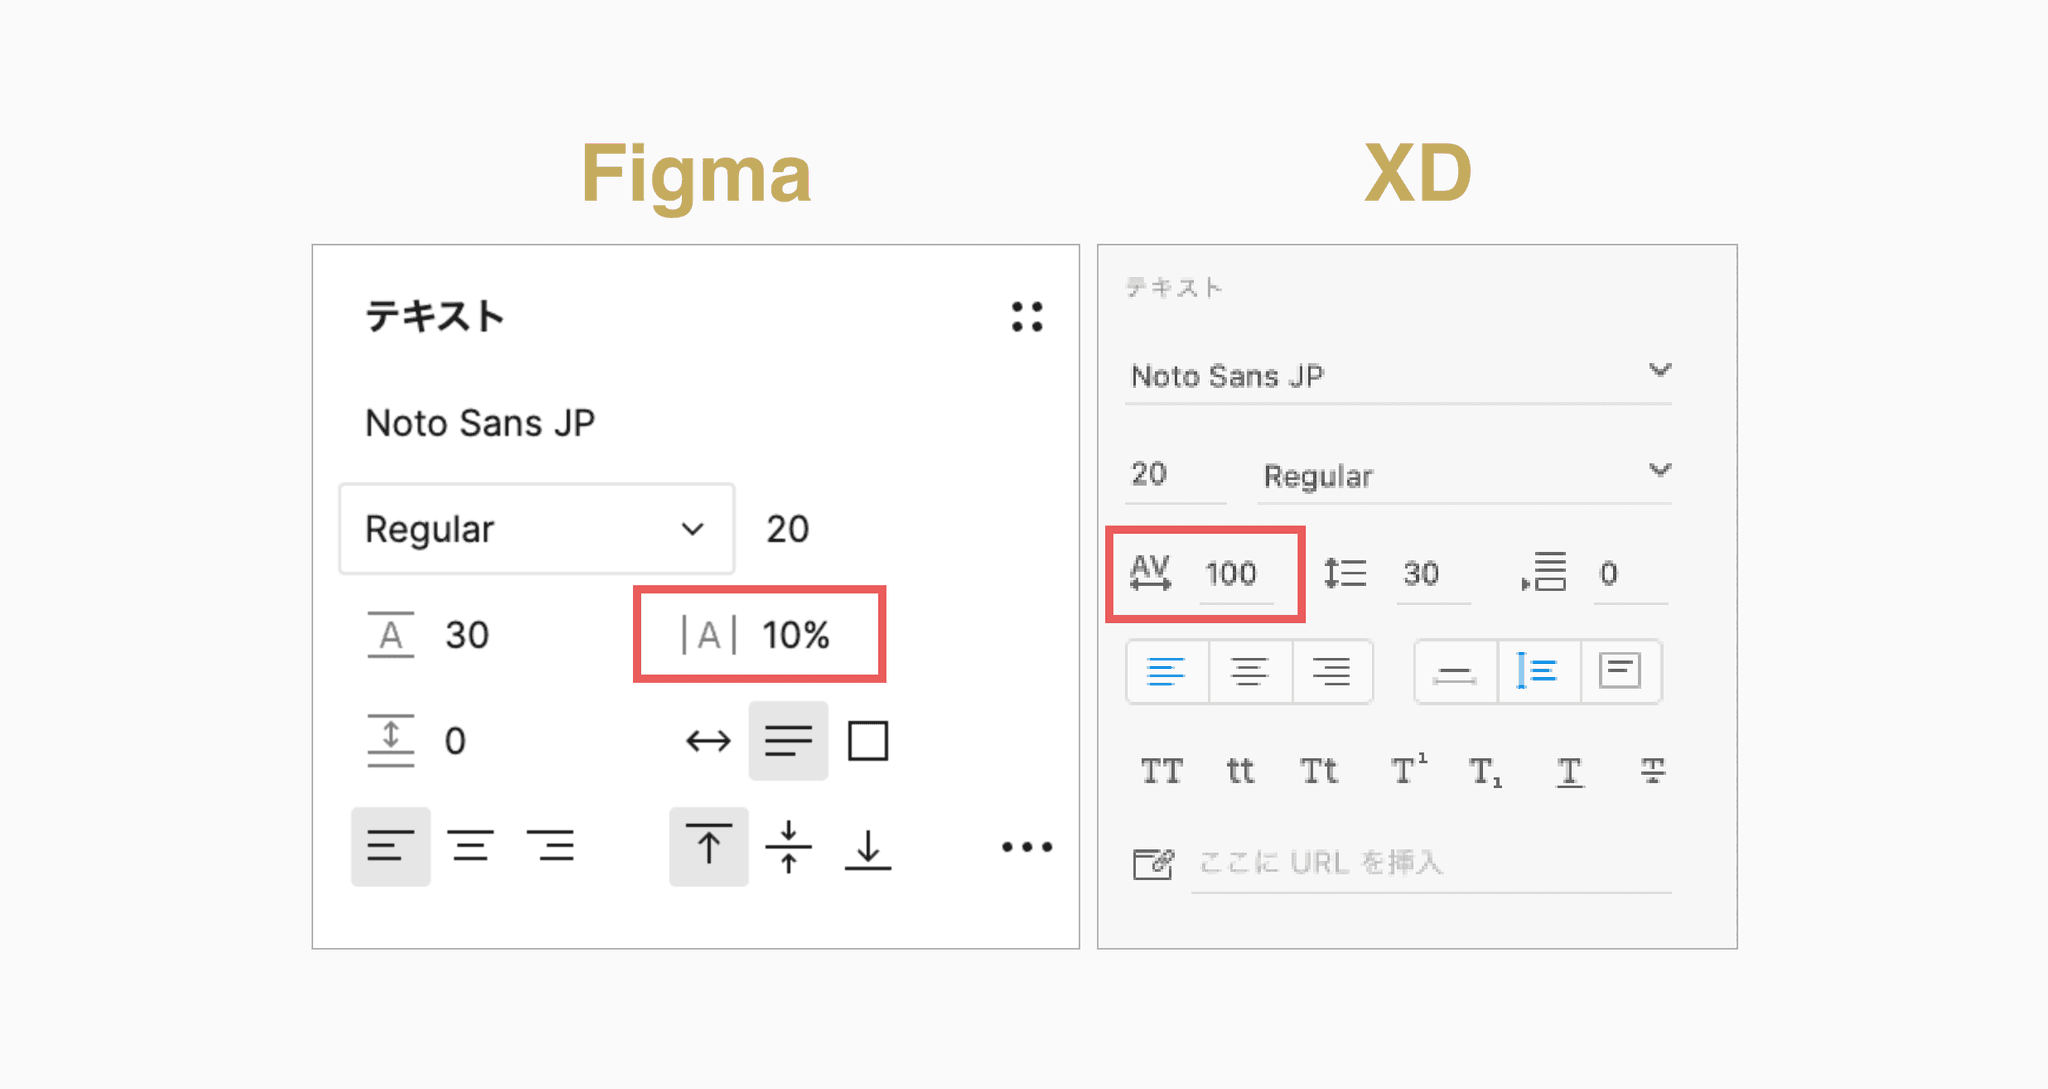Align text to bottom in Figma
Viewport: 2048px width, 1089px height.
(867, 849)
